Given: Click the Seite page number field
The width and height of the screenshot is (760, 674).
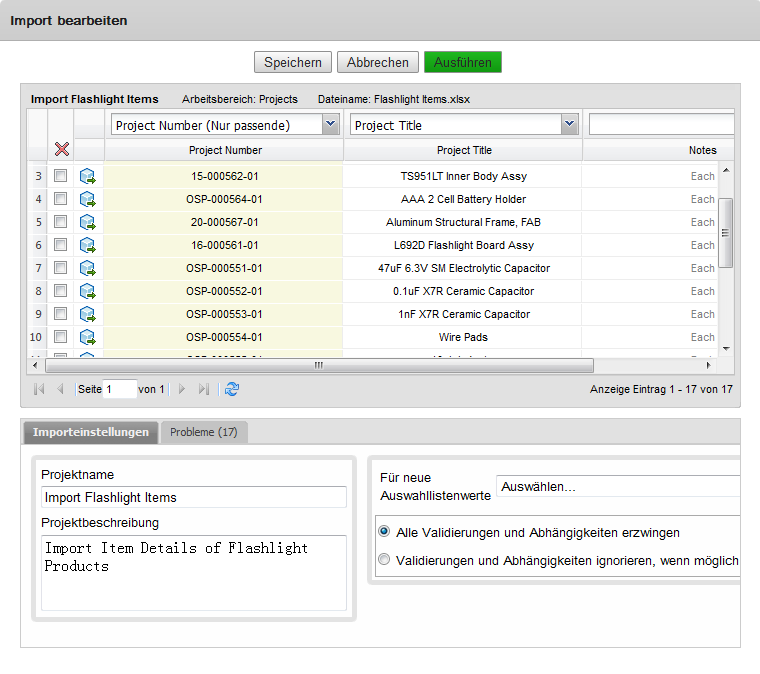Looking at the screenshot, I should pyautogui.click(x=120, y=389).
